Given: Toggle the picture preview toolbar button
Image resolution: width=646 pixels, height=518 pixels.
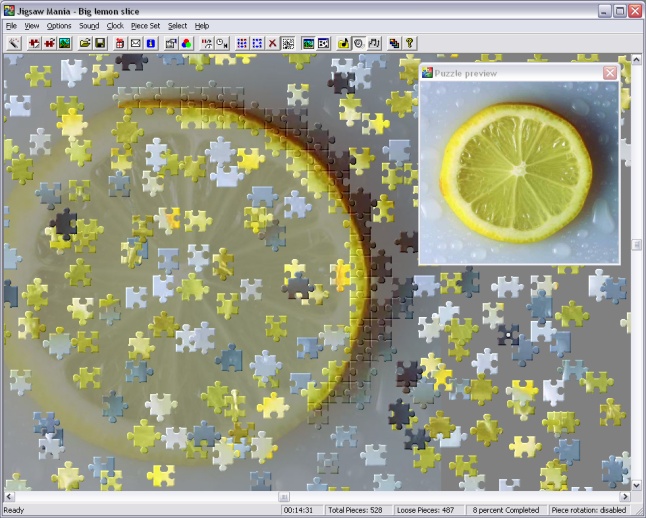Looking at the screenshot, I should point(308,43).
